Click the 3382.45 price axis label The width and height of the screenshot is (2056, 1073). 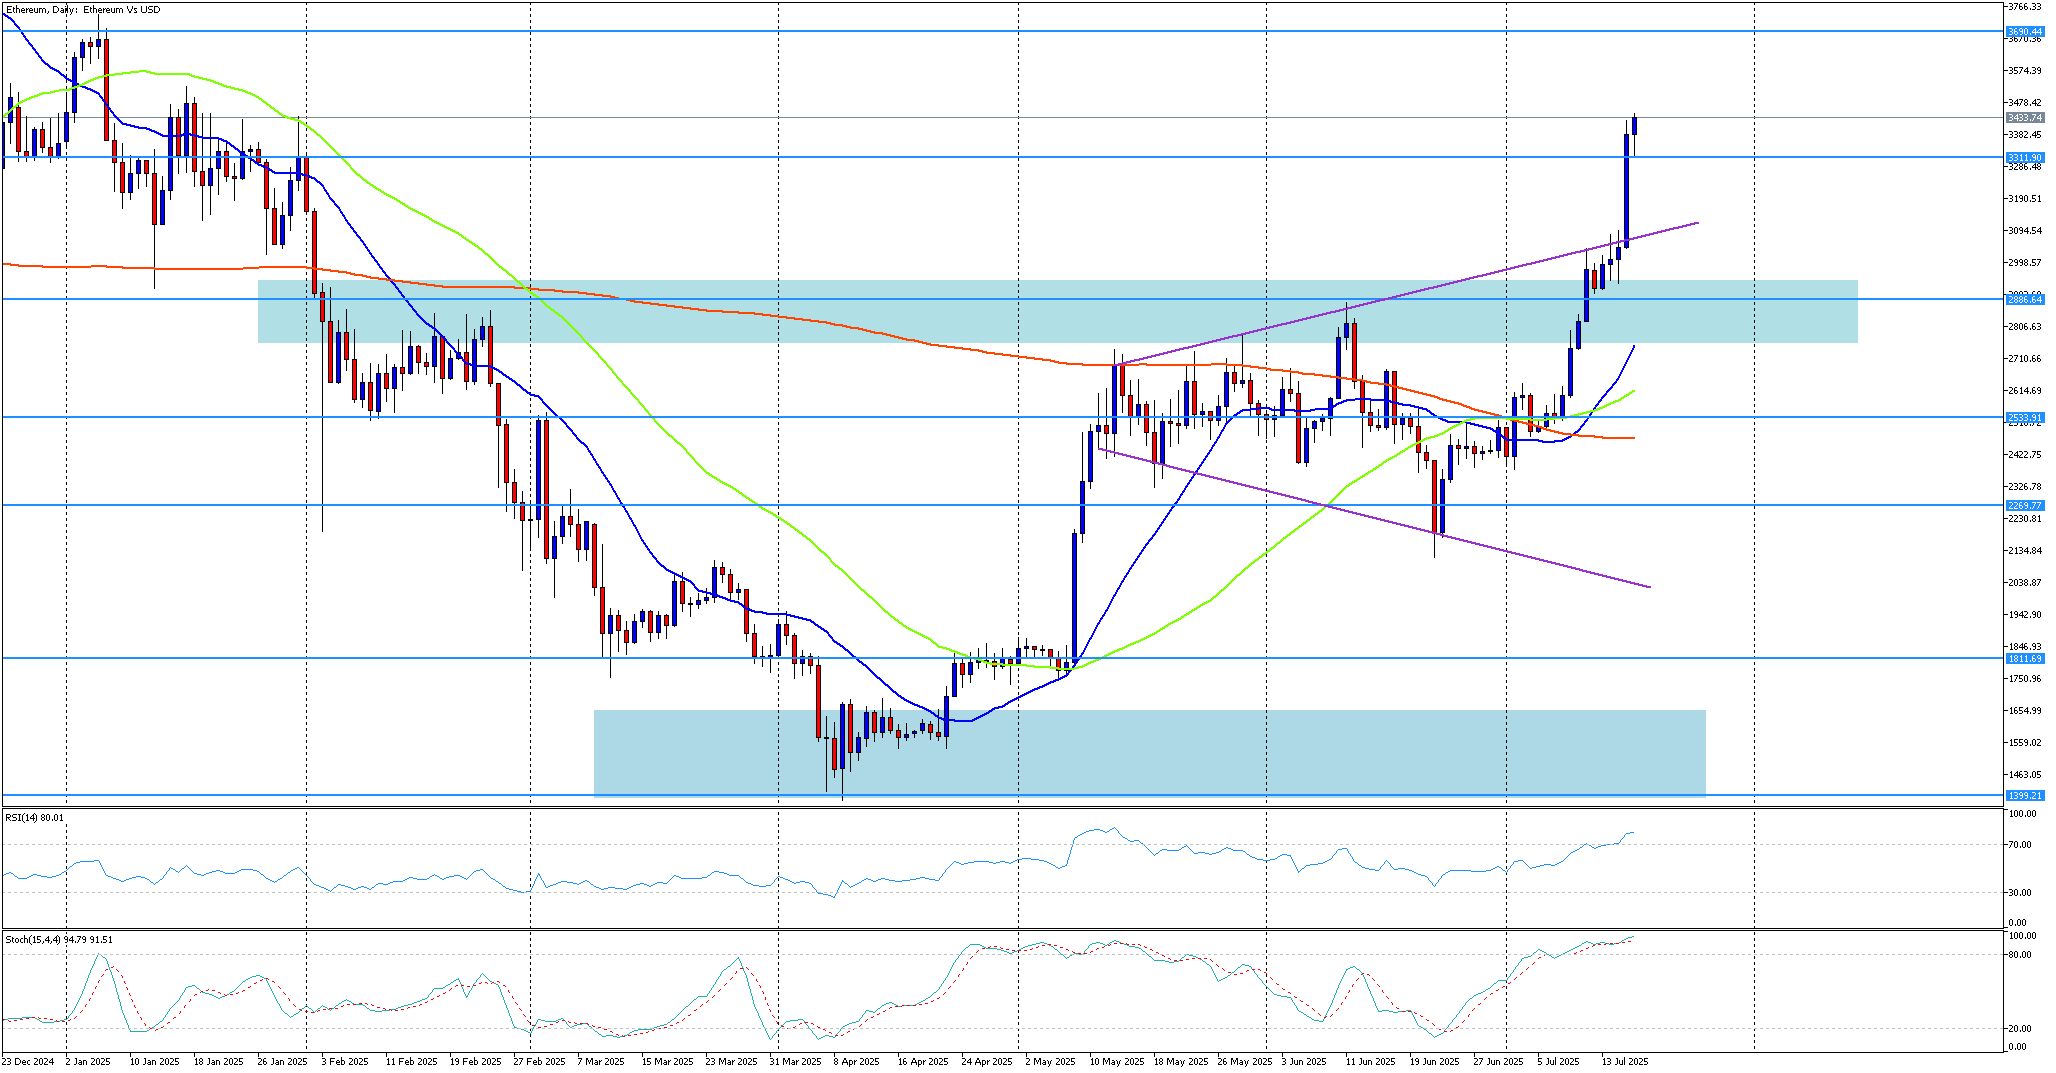(x=2025, y=135)
